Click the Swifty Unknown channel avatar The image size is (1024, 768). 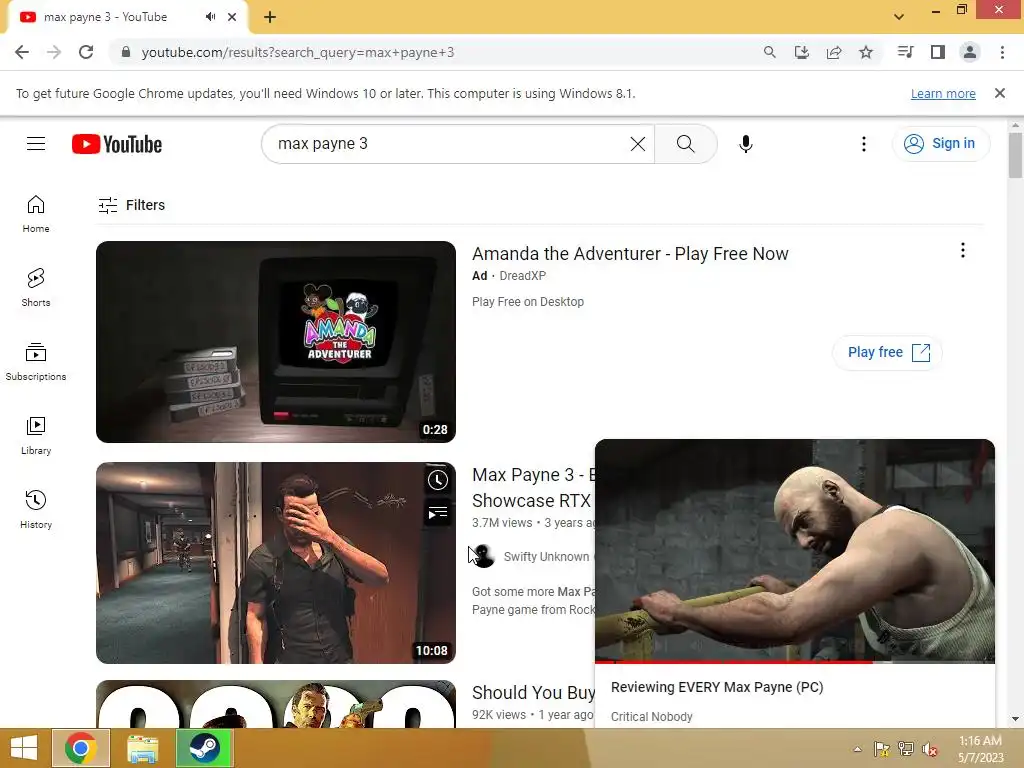484,556
